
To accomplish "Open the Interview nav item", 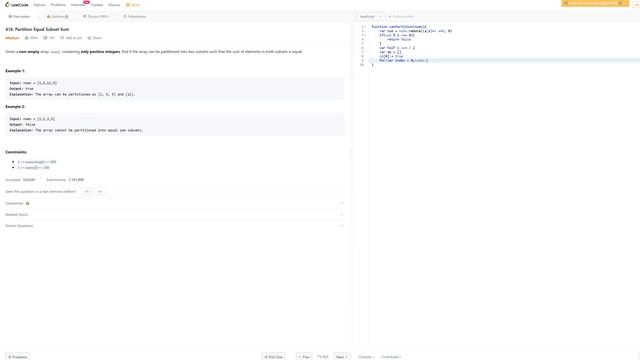I will pyautogui.click(x=78, y=5).
